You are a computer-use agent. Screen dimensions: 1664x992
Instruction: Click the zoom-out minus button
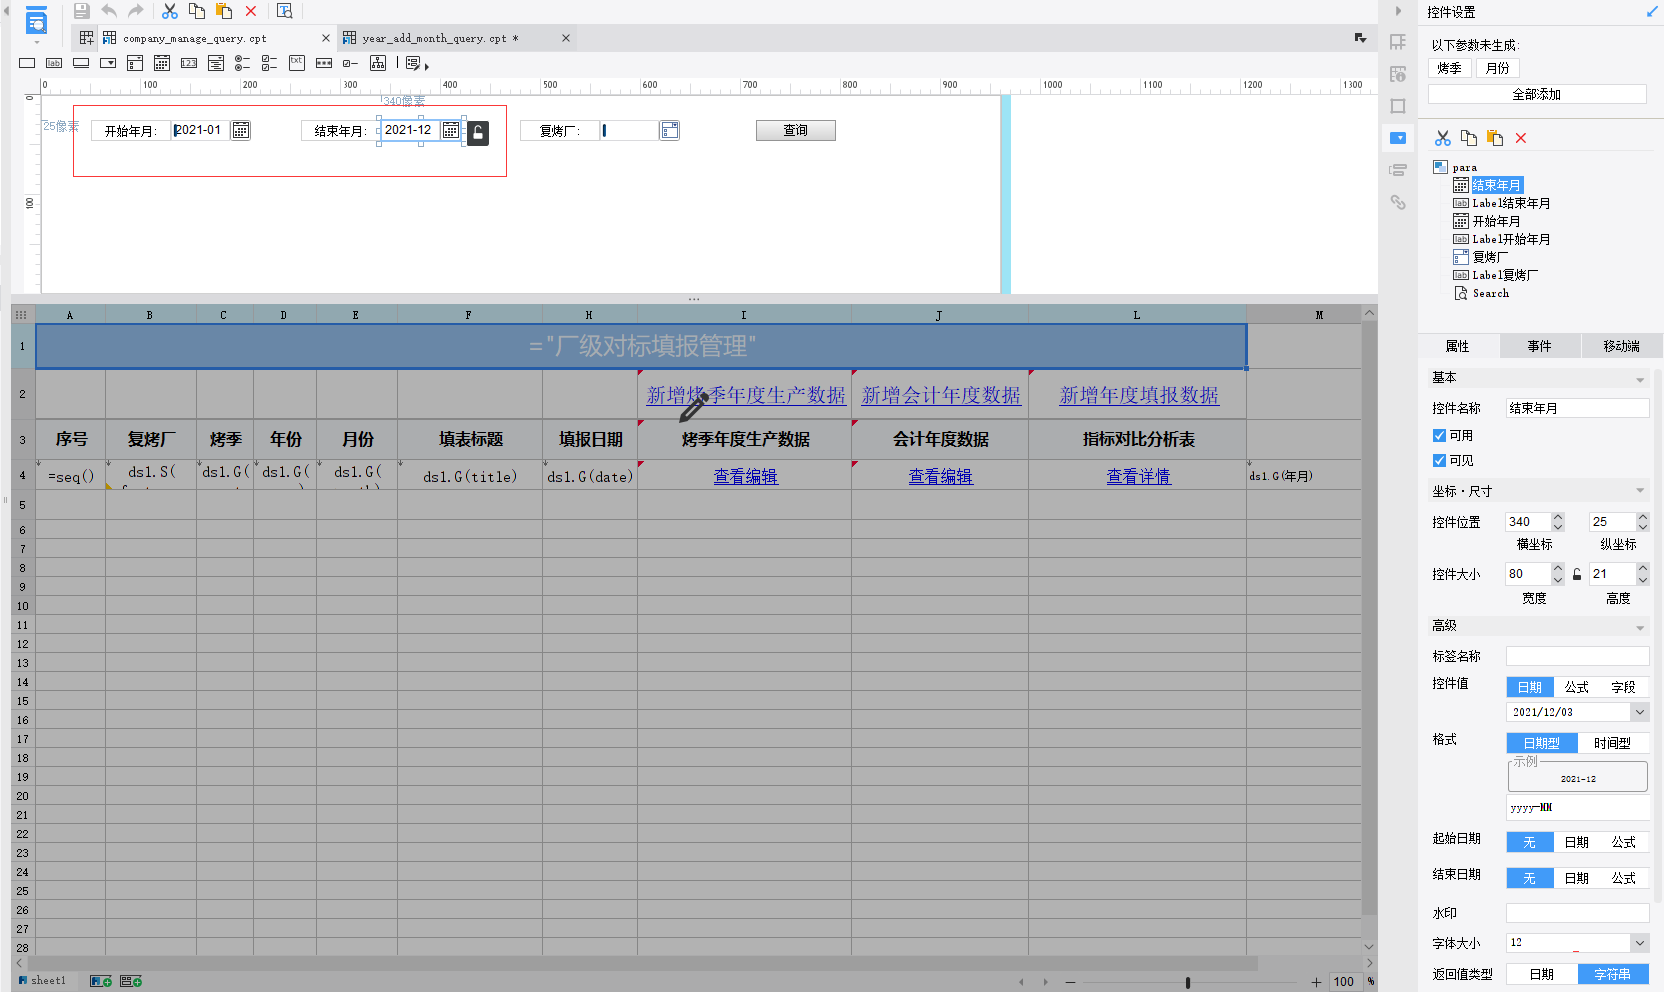(x=1070, y=982)
